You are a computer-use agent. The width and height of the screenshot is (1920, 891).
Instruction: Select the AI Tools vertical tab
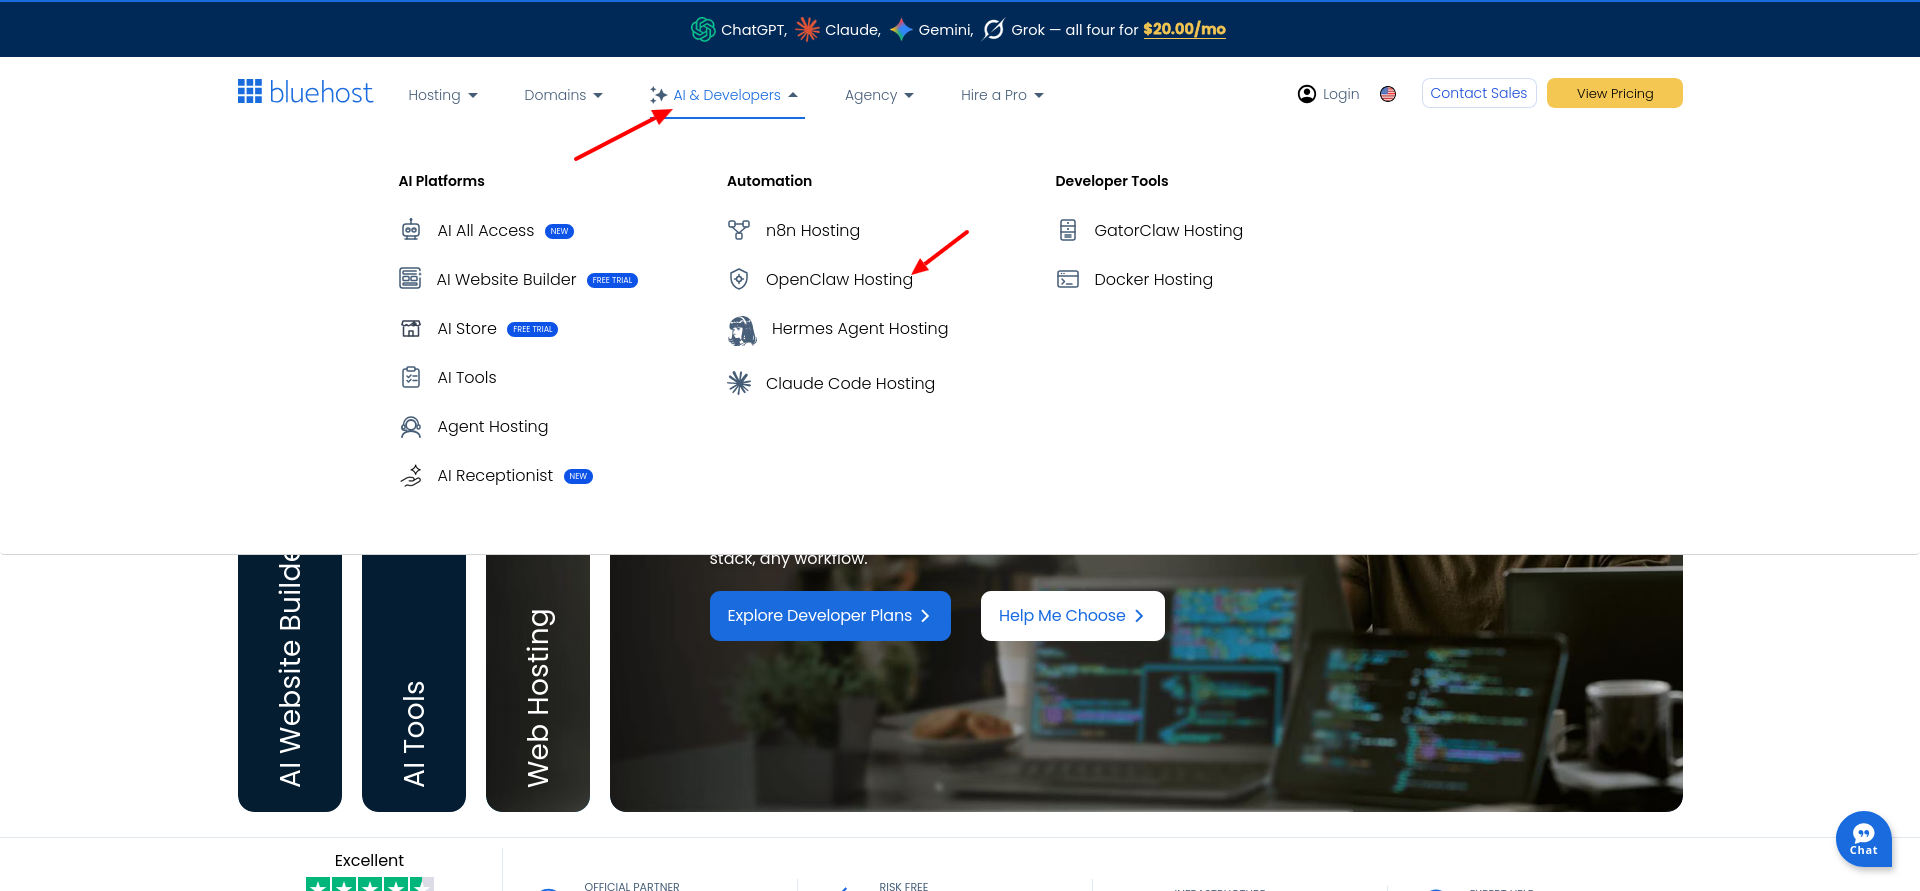point(414,683)
